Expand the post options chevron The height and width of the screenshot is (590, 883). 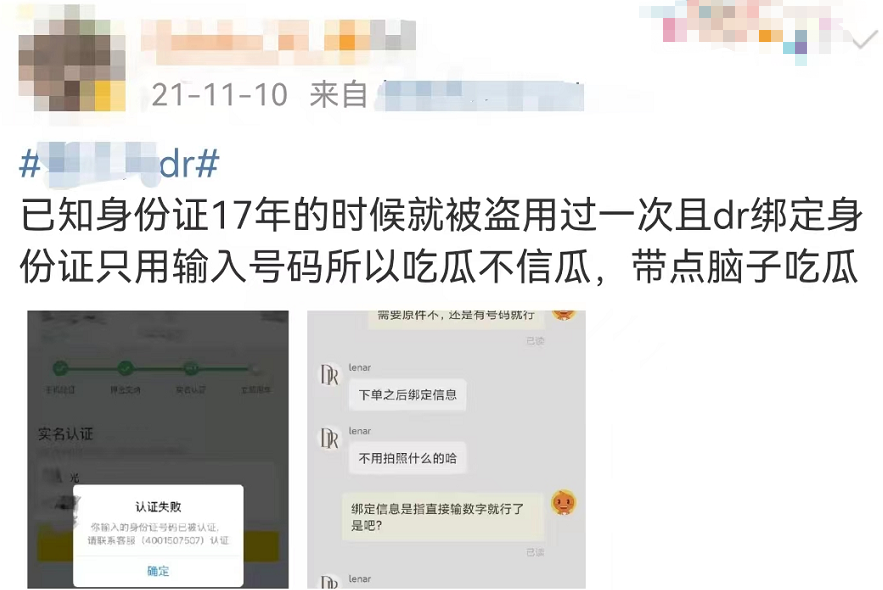coord(863,39)
